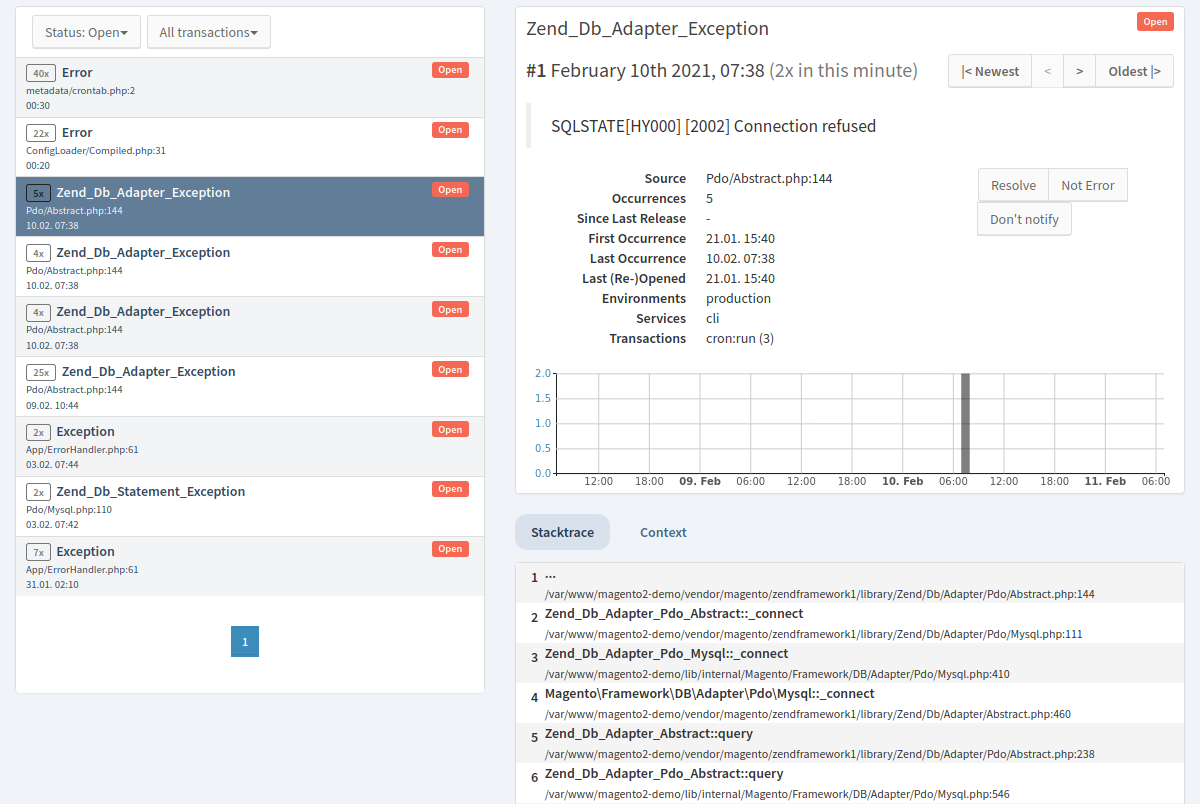Click the 22x occurrence count badge
The image size is (1204, 804).
click(41, 133)
